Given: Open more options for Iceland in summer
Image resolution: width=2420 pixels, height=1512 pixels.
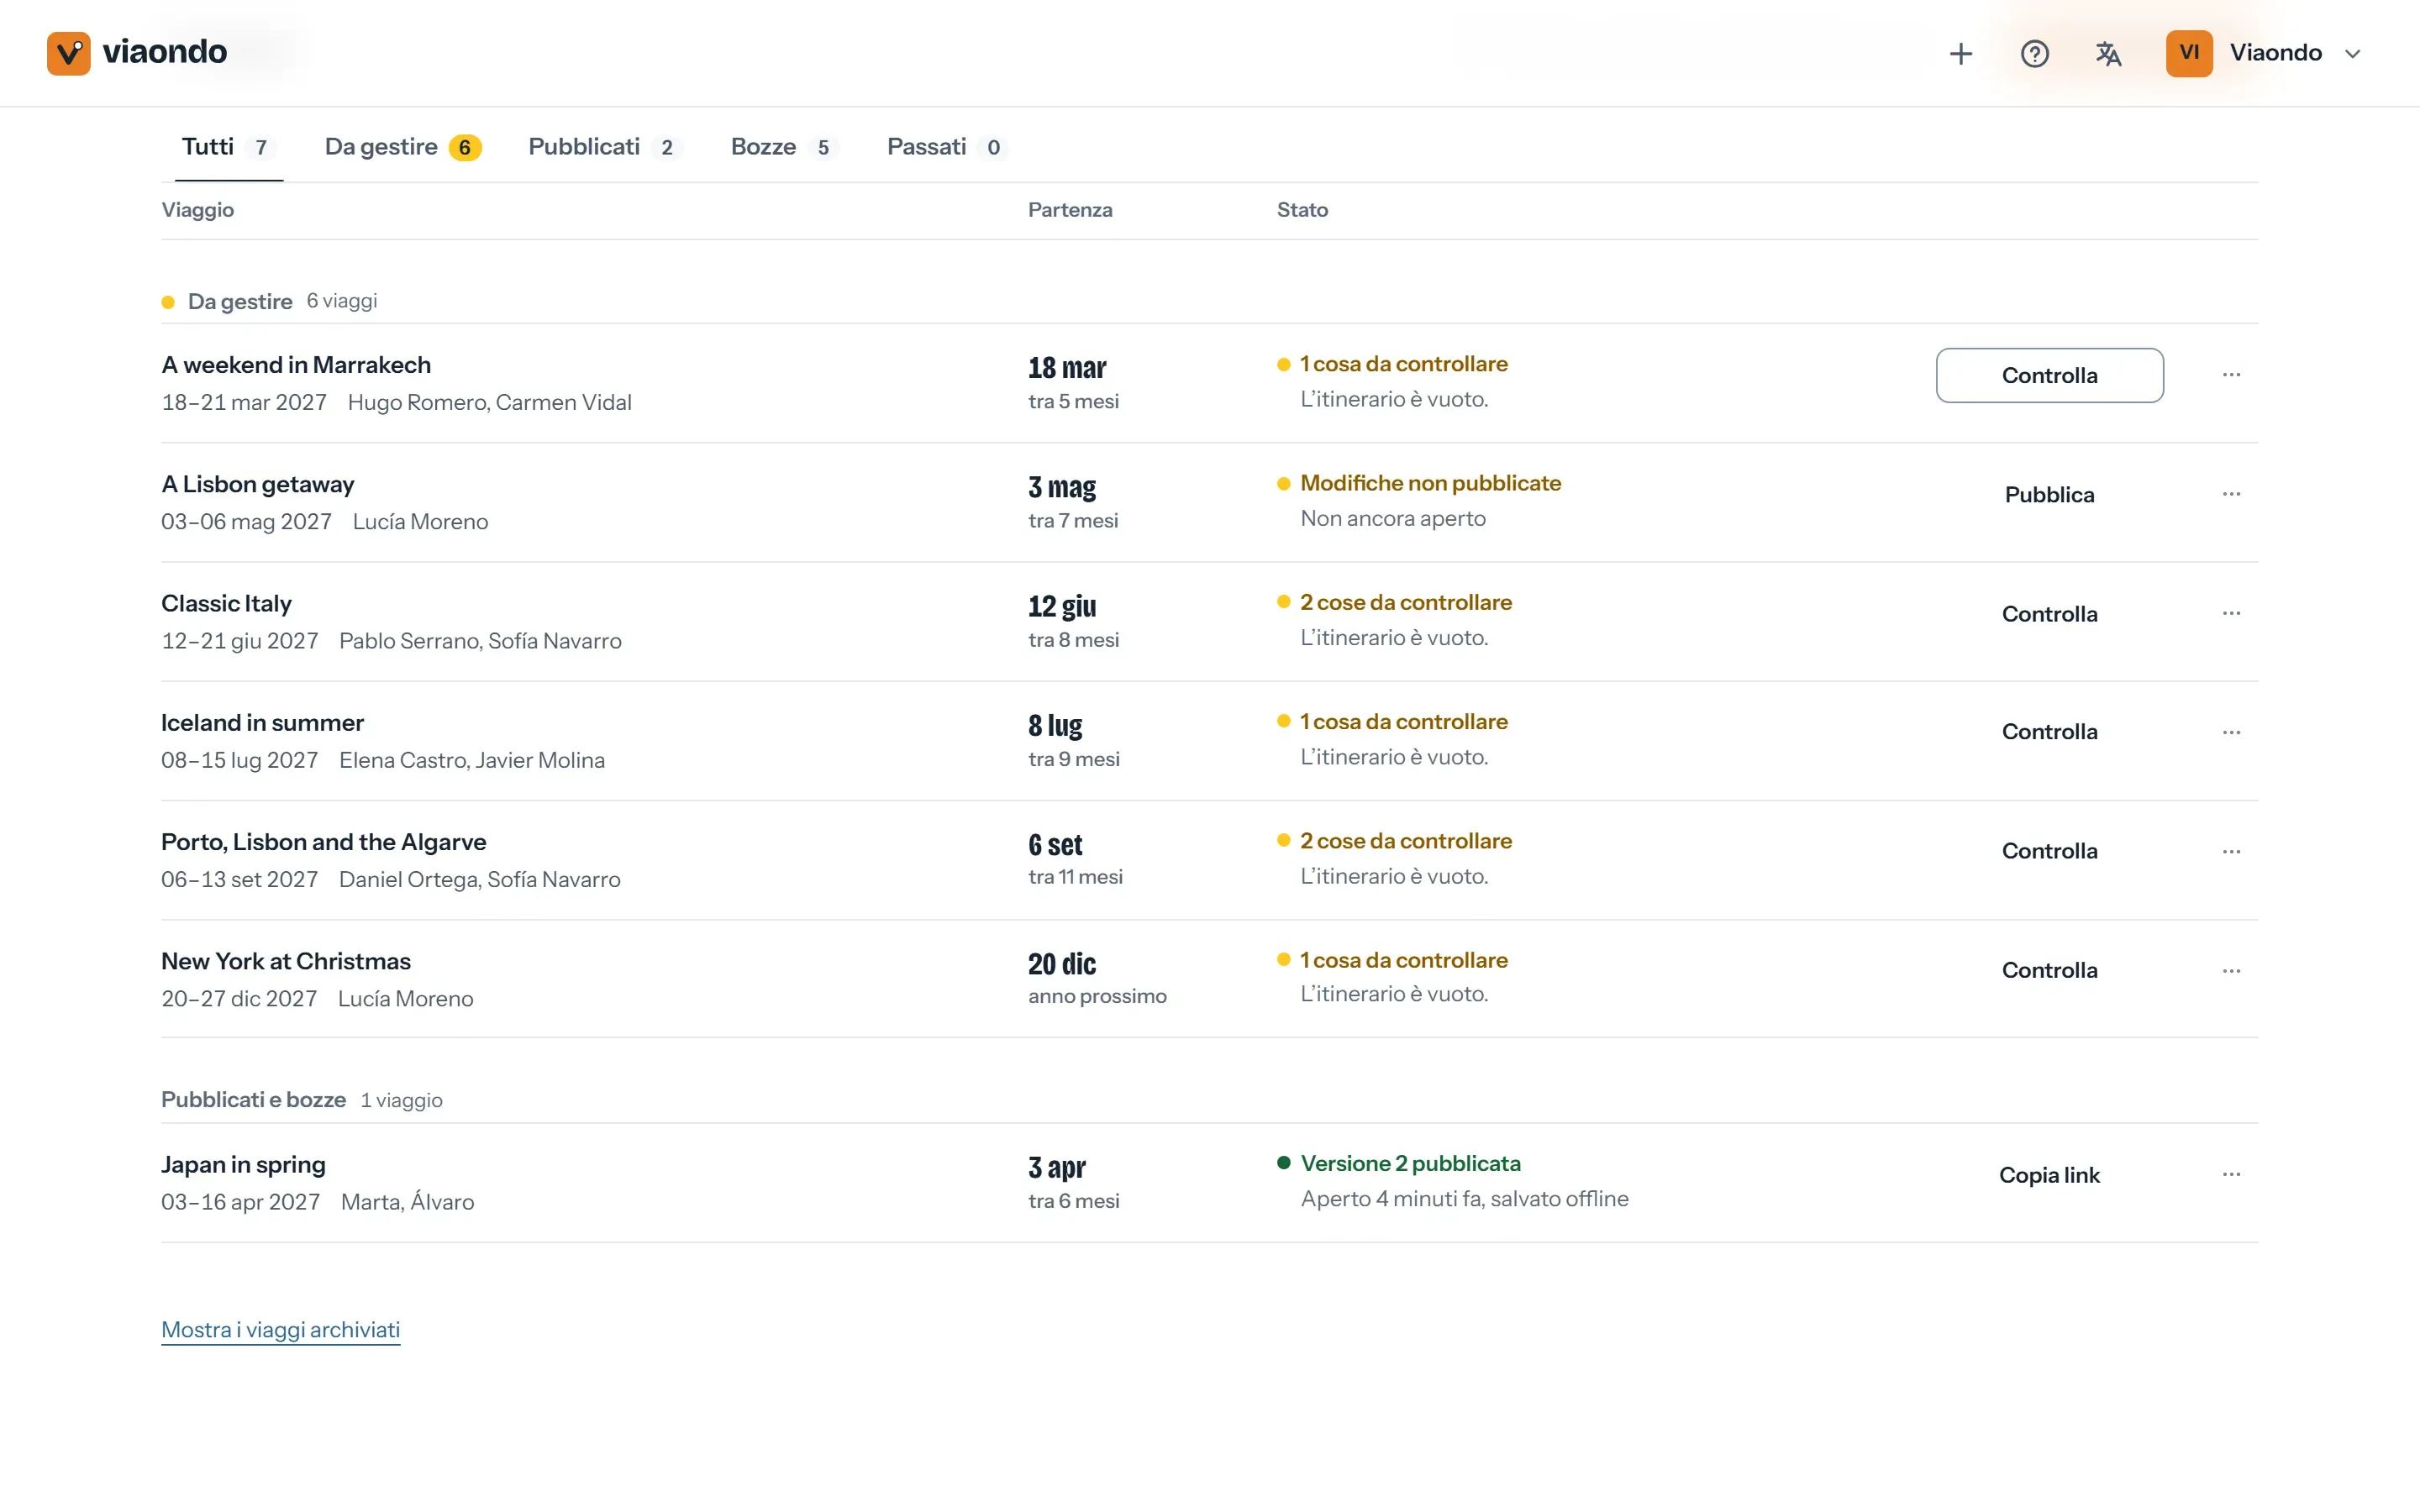Looking at the screenshot, I should pyautogui.click(x=2231, y=732).
